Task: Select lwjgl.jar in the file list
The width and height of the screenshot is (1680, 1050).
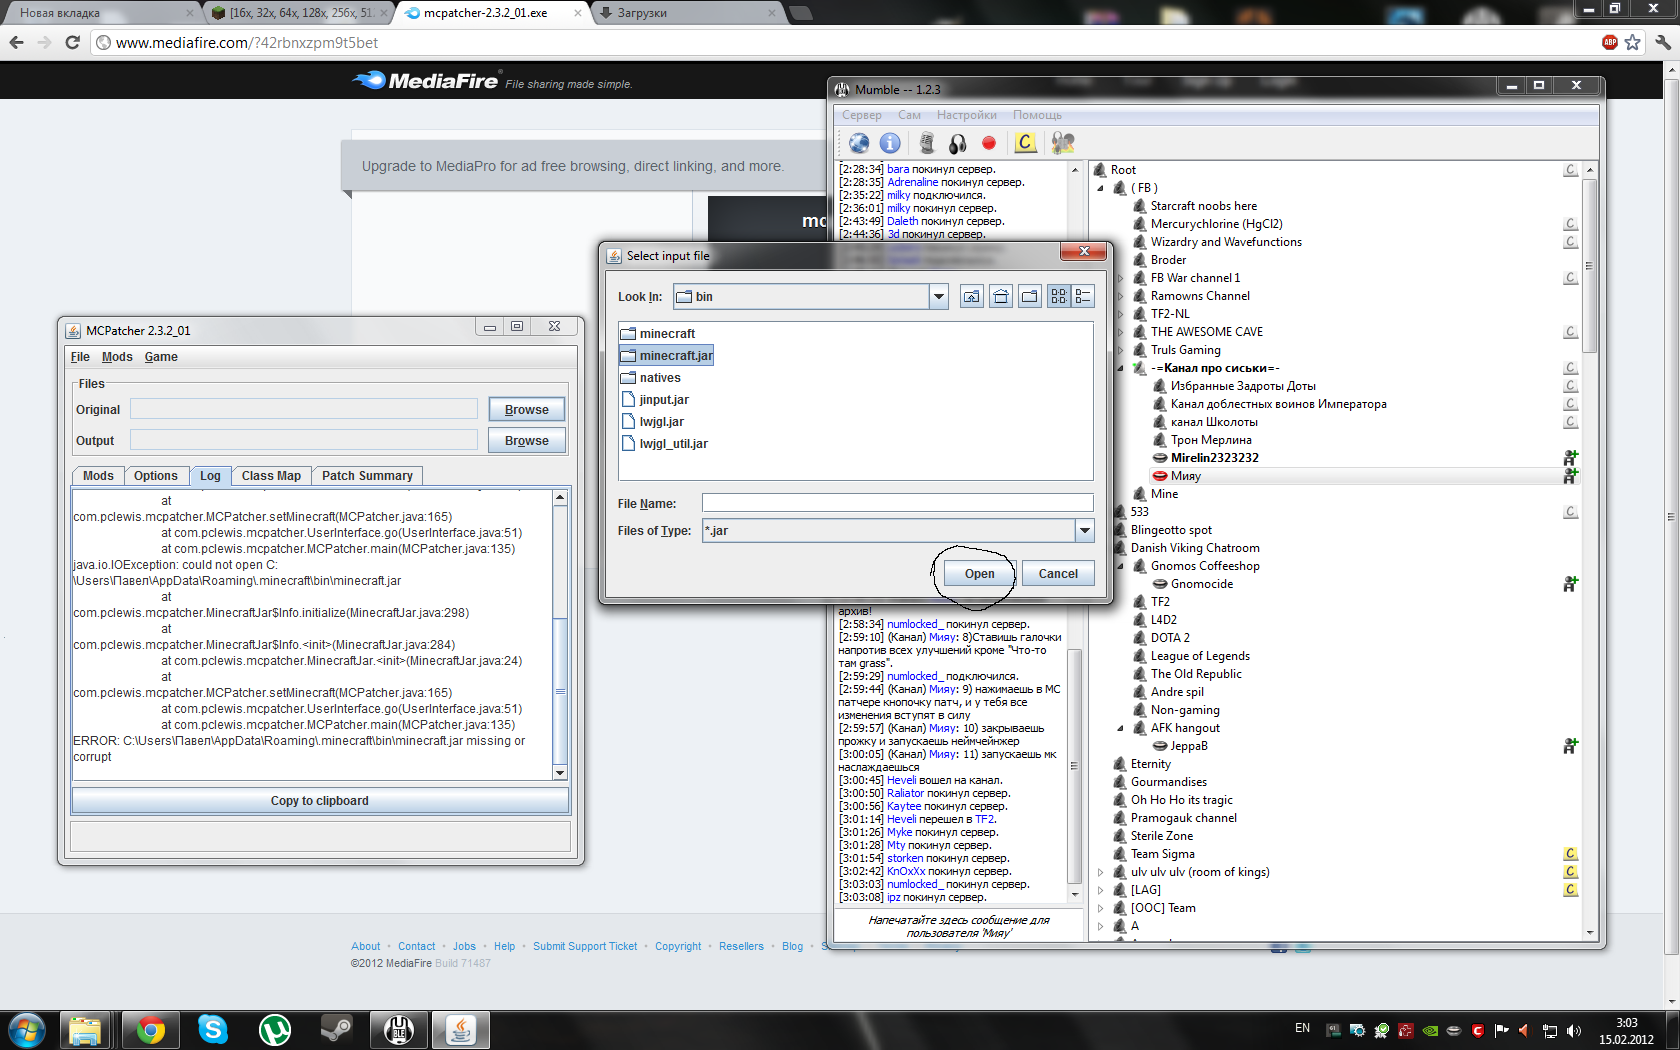Action: coord(653,422)
